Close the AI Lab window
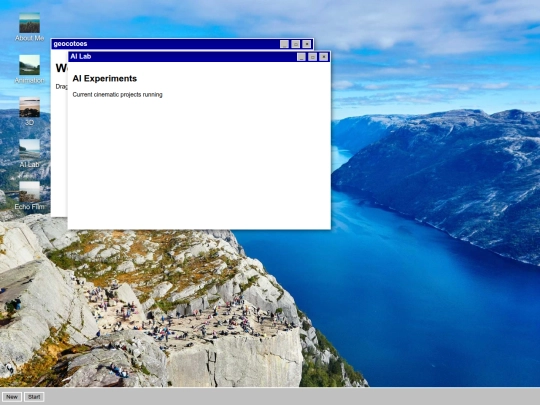Screen dimensions: 540x405 [323, 57]
